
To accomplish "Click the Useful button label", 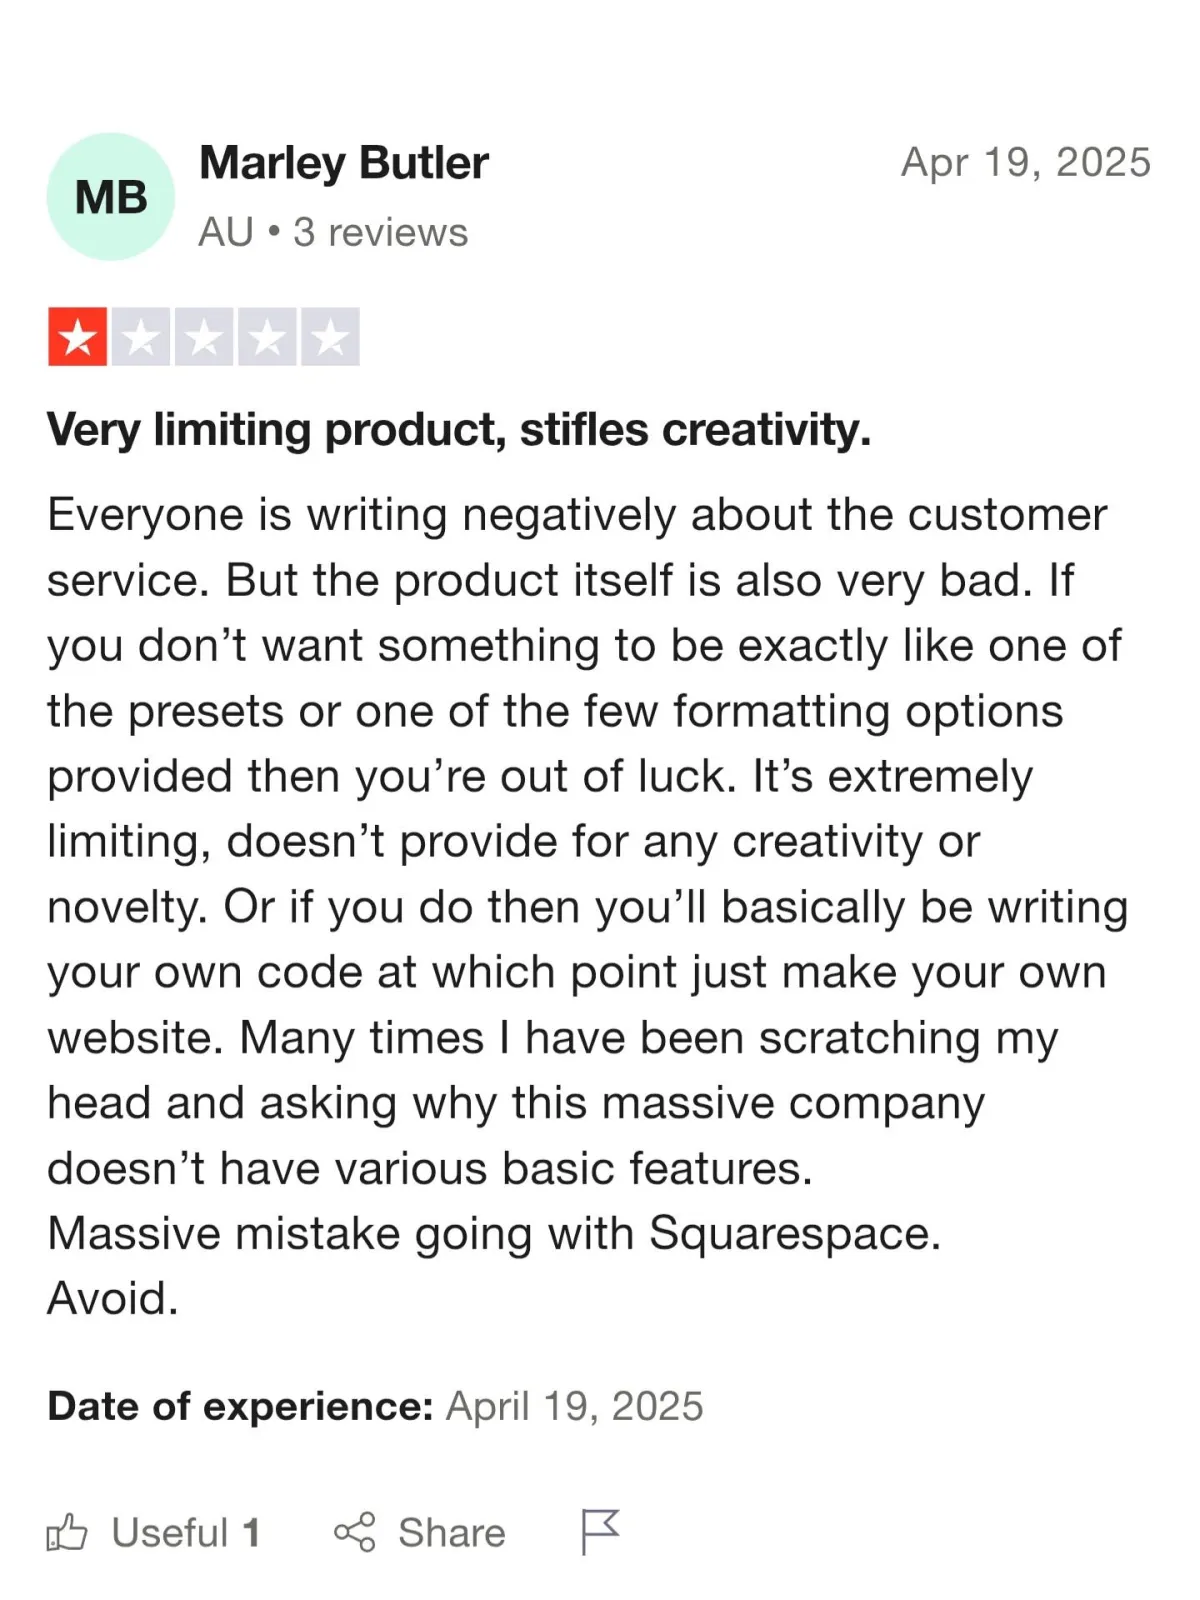I will [170, 1532].
